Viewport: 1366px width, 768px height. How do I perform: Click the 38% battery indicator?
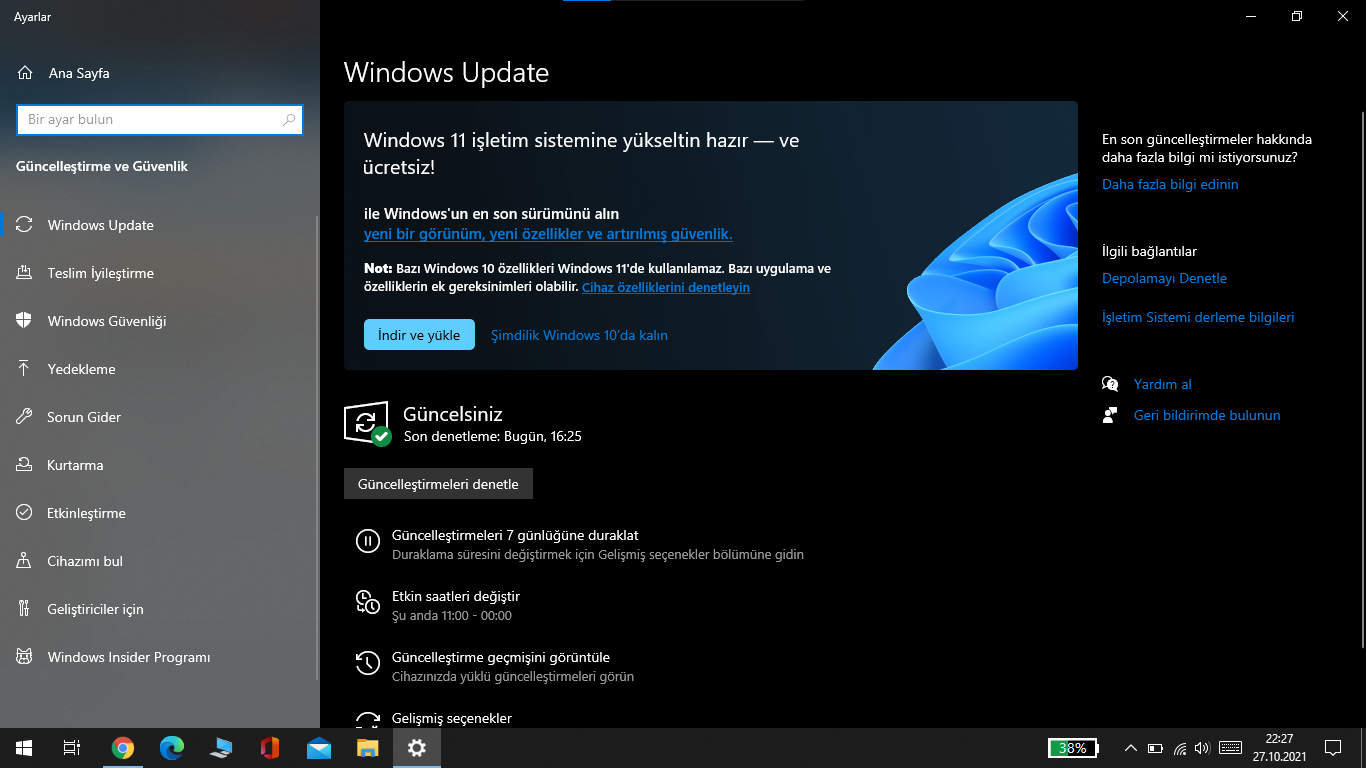click(1073, 748)
